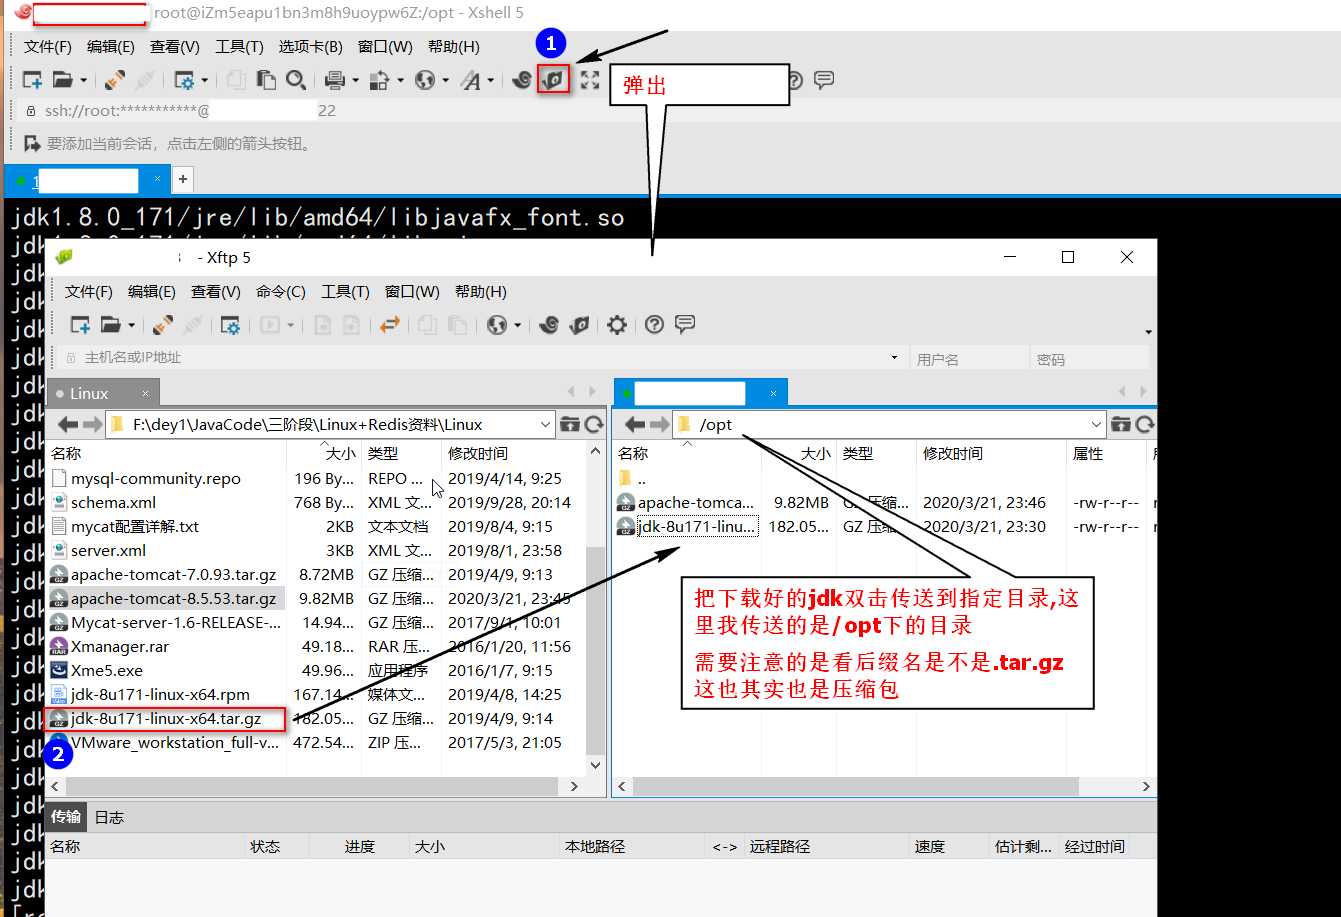Click Xftp launch icon in Xshell toolbar
The width and height of the screenshot is (1341, 917).
tap(553, 78)
